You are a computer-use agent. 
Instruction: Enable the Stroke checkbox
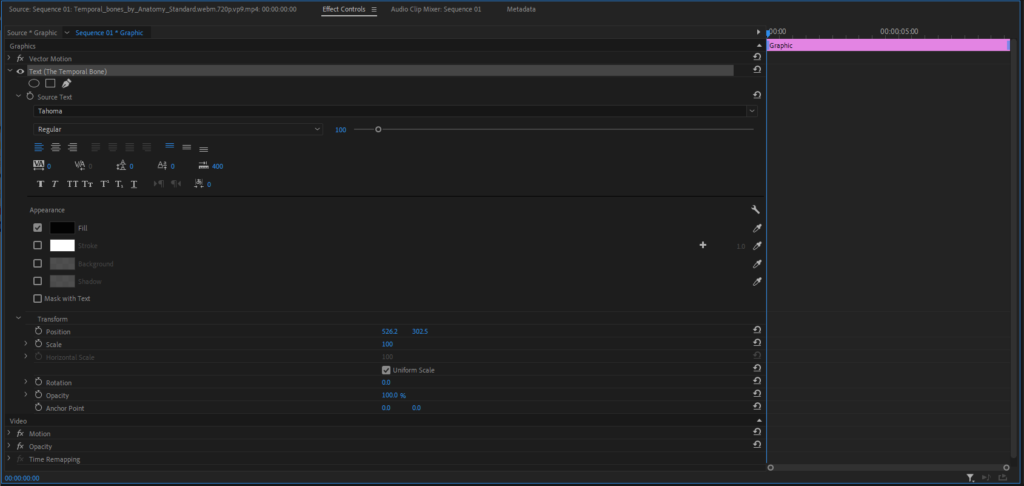[x=38, y=246]
